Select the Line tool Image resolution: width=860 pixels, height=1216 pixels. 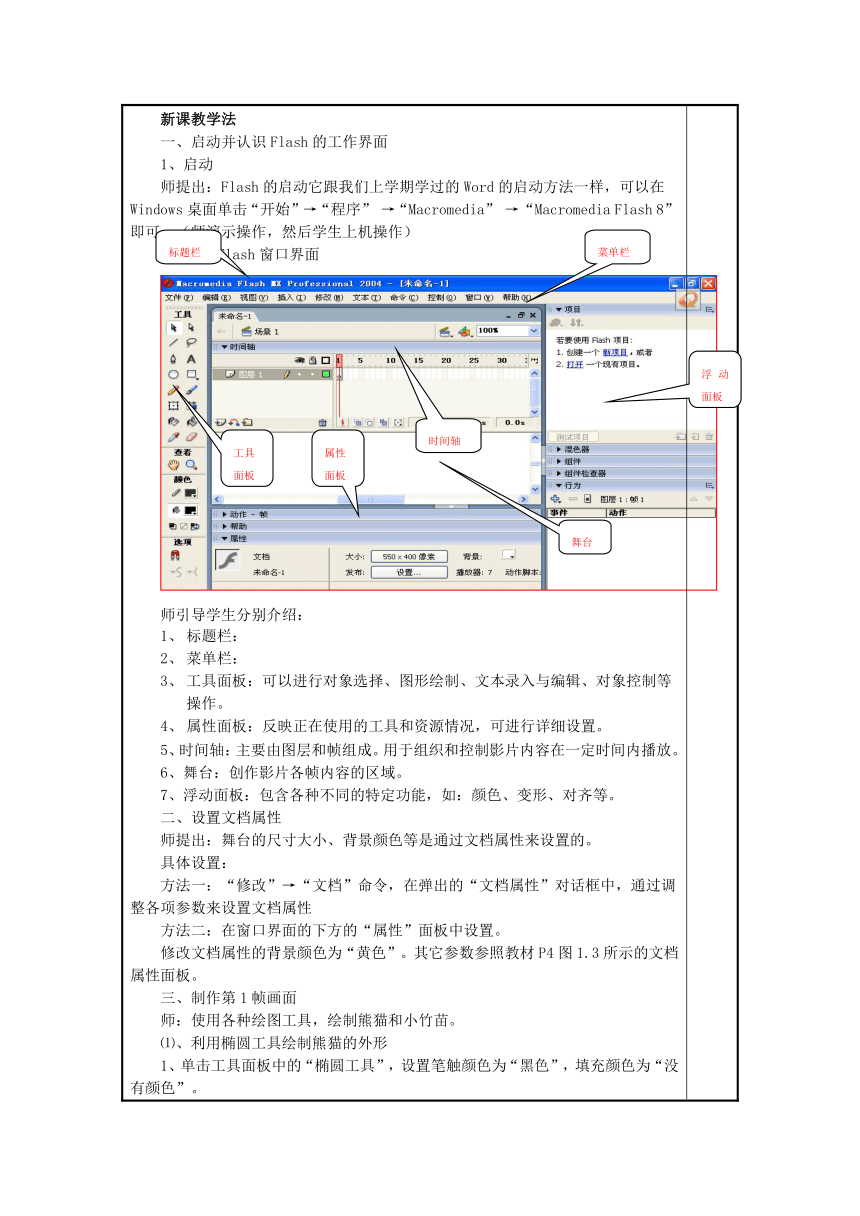(174, 342)
